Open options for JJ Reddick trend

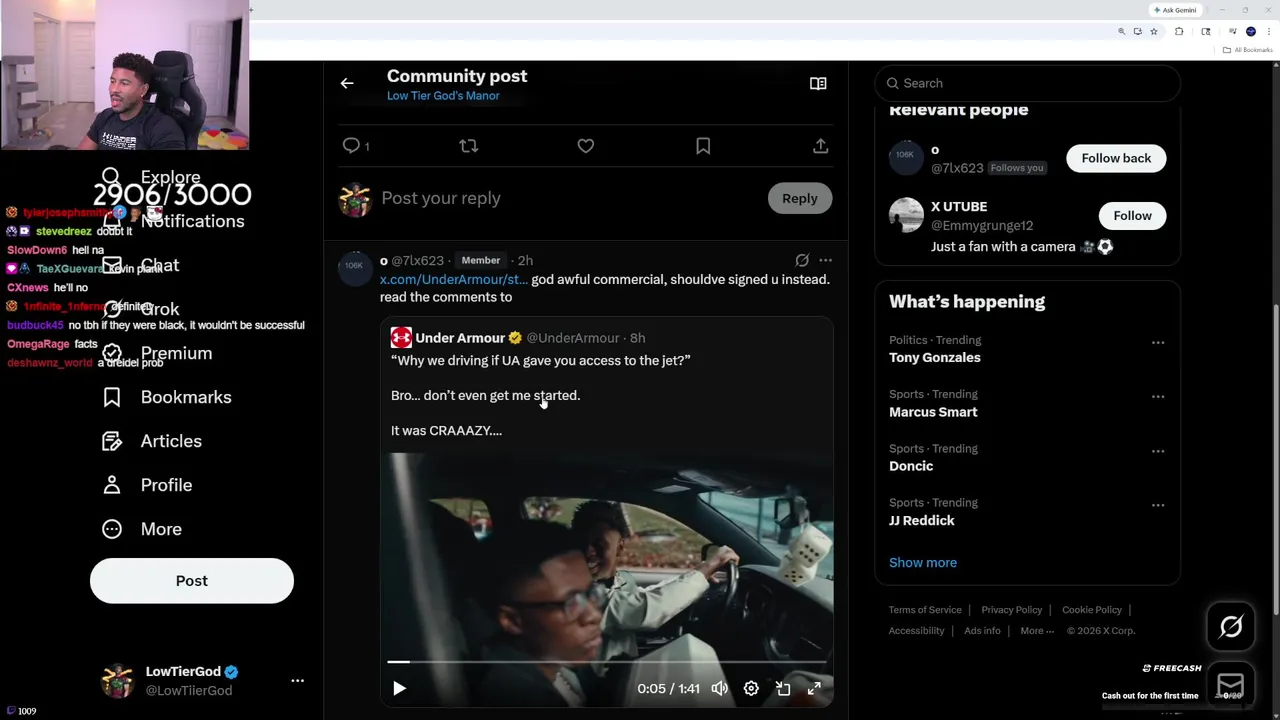coord(1158,504)
